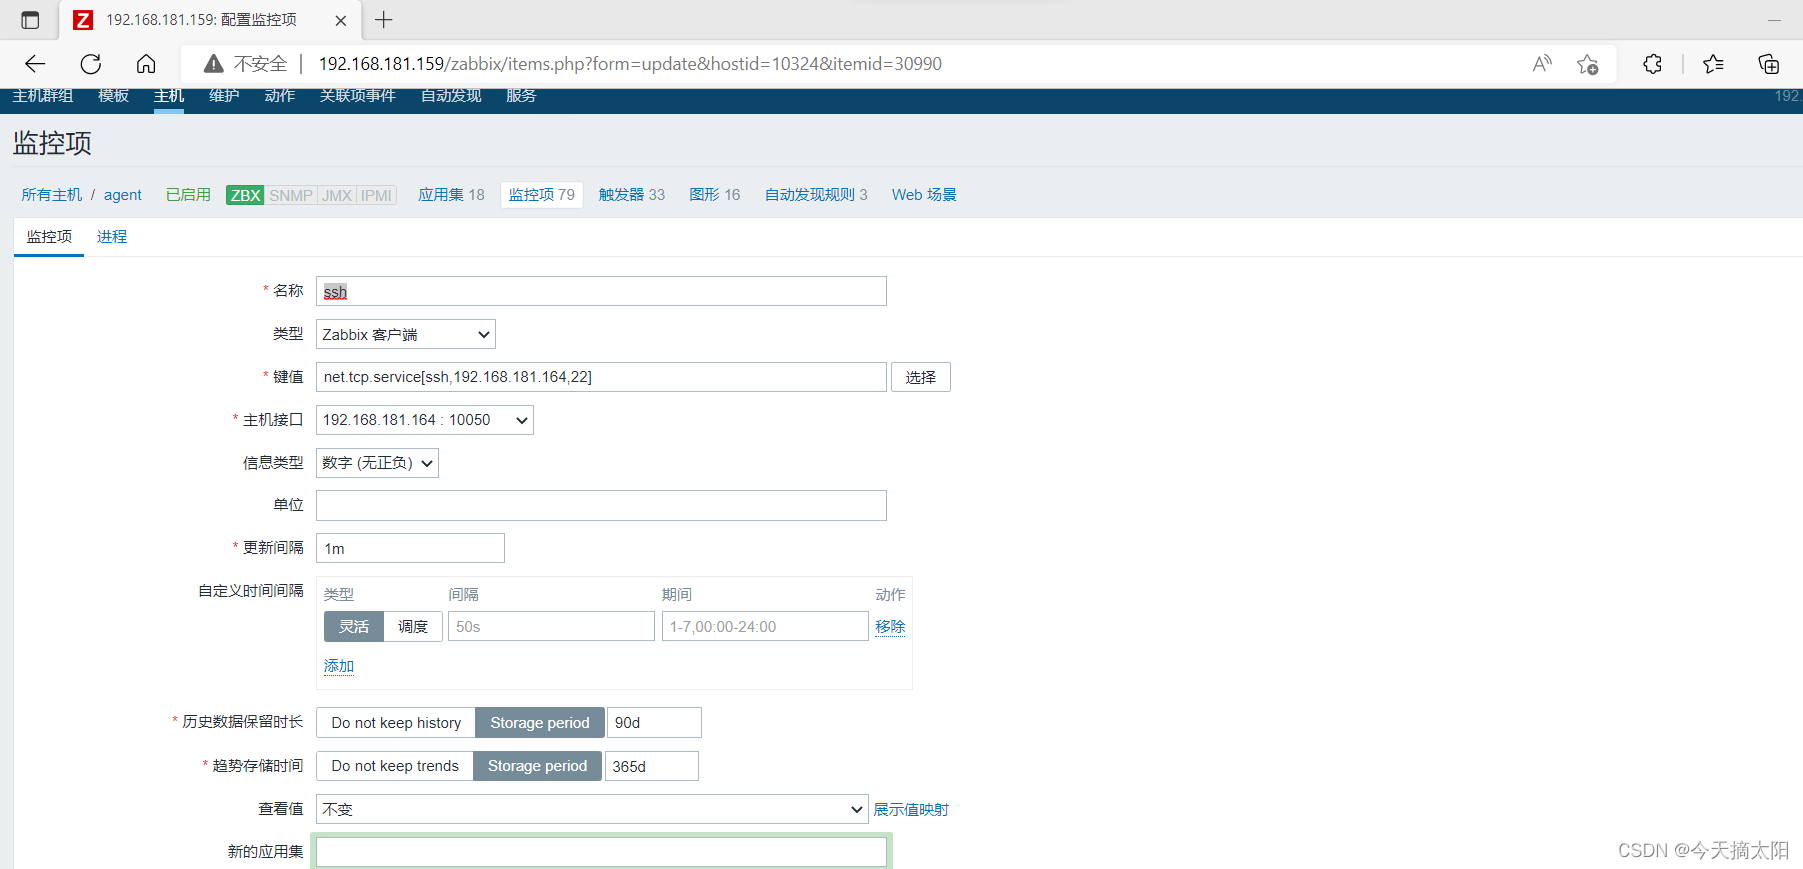
Task: Open 触发器 33 link
Action: (632, 195)
